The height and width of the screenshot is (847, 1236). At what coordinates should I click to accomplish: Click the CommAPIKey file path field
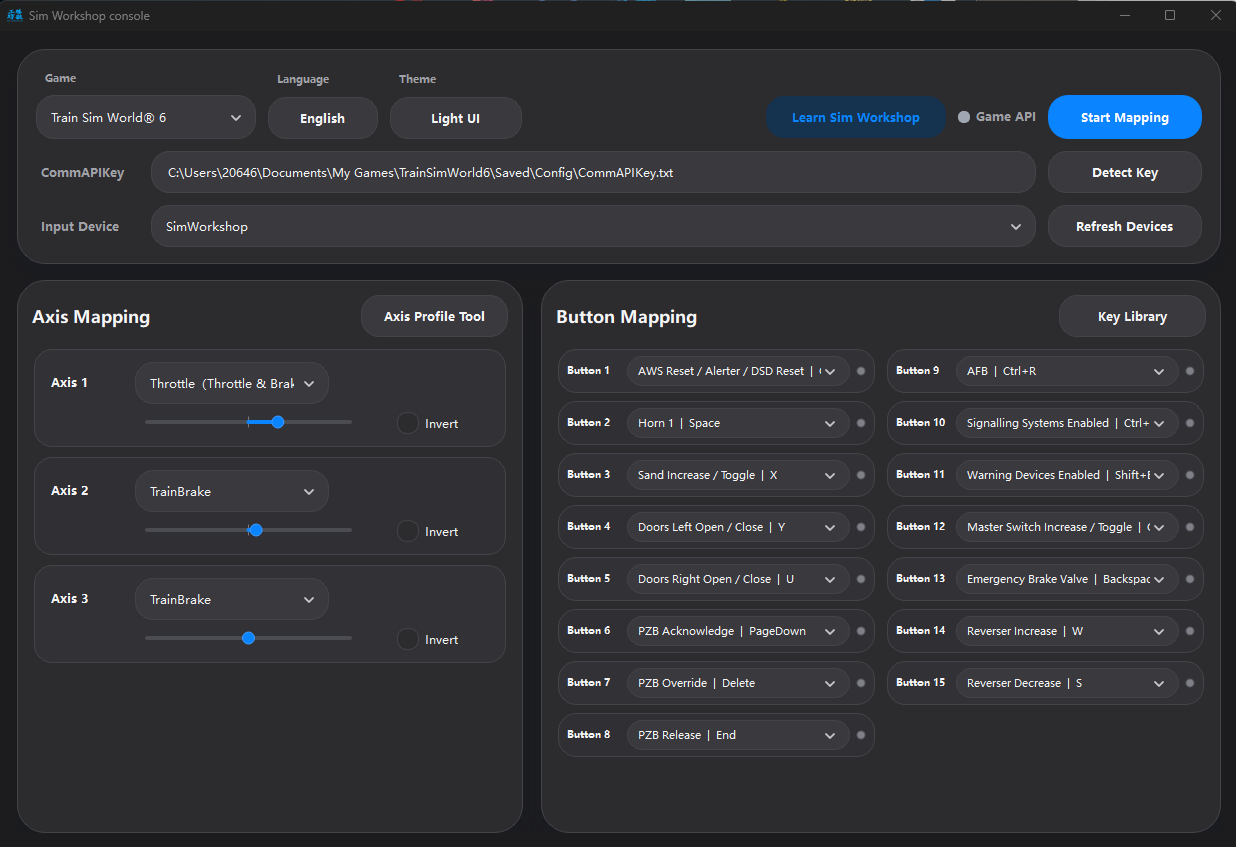593,172
